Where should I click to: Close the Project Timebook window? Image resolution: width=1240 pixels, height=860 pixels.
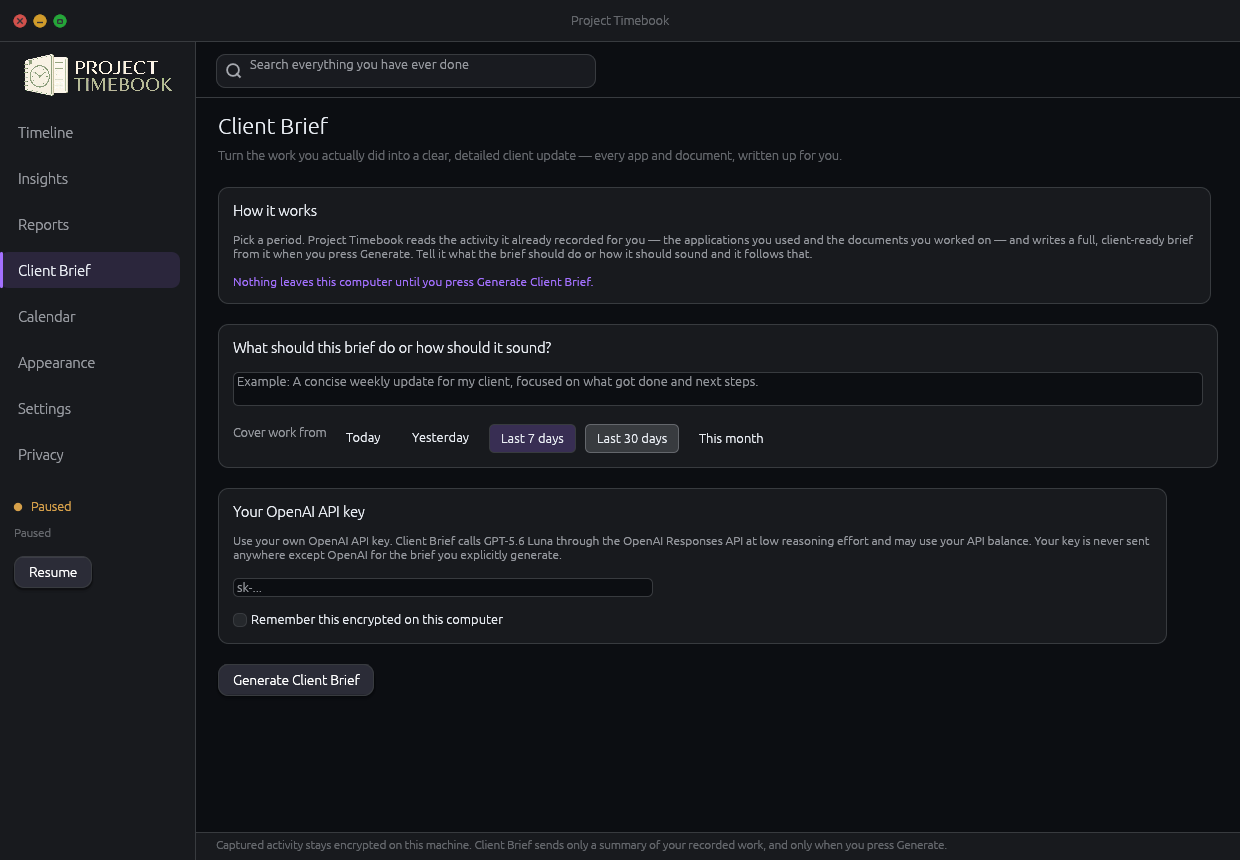[x=20, y=21]
